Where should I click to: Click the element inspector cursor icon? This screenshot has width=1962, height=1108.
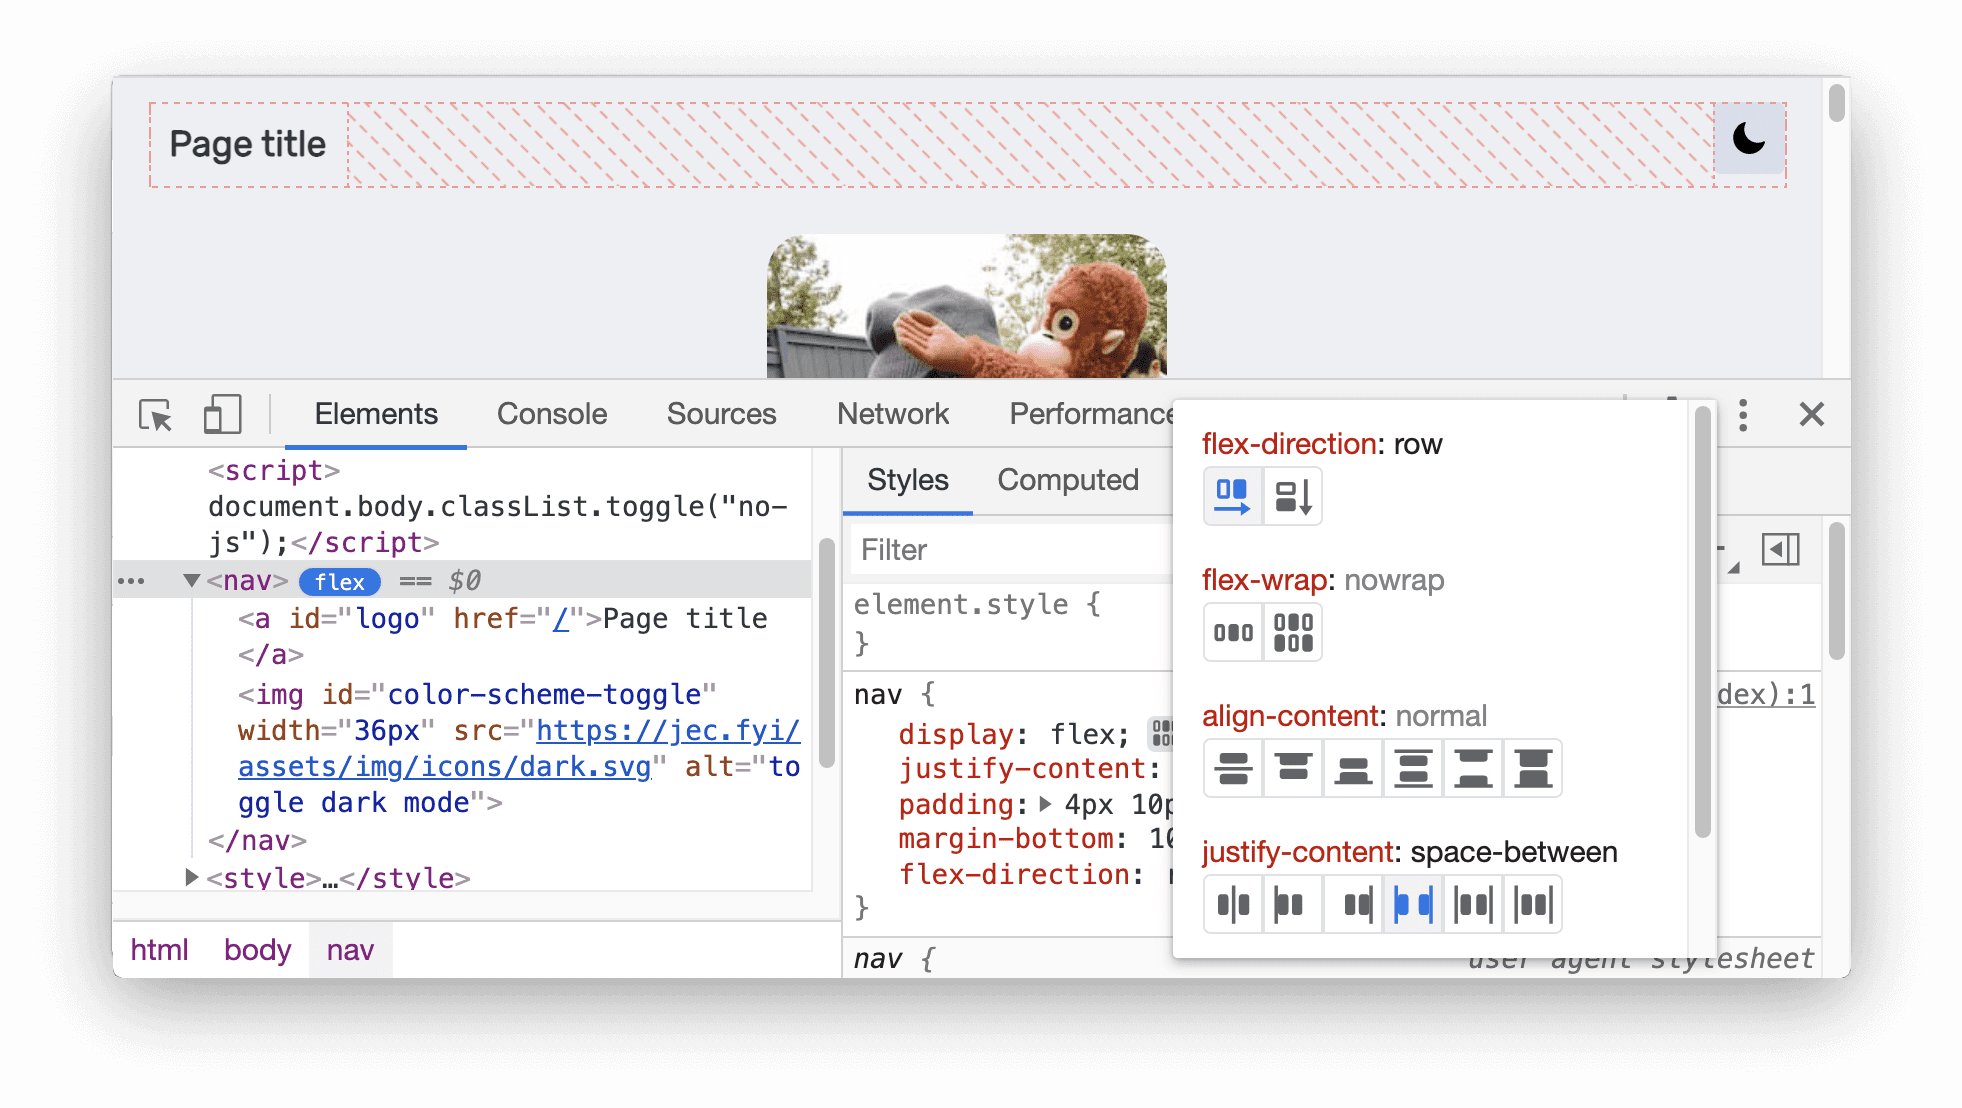click(155, 414)
